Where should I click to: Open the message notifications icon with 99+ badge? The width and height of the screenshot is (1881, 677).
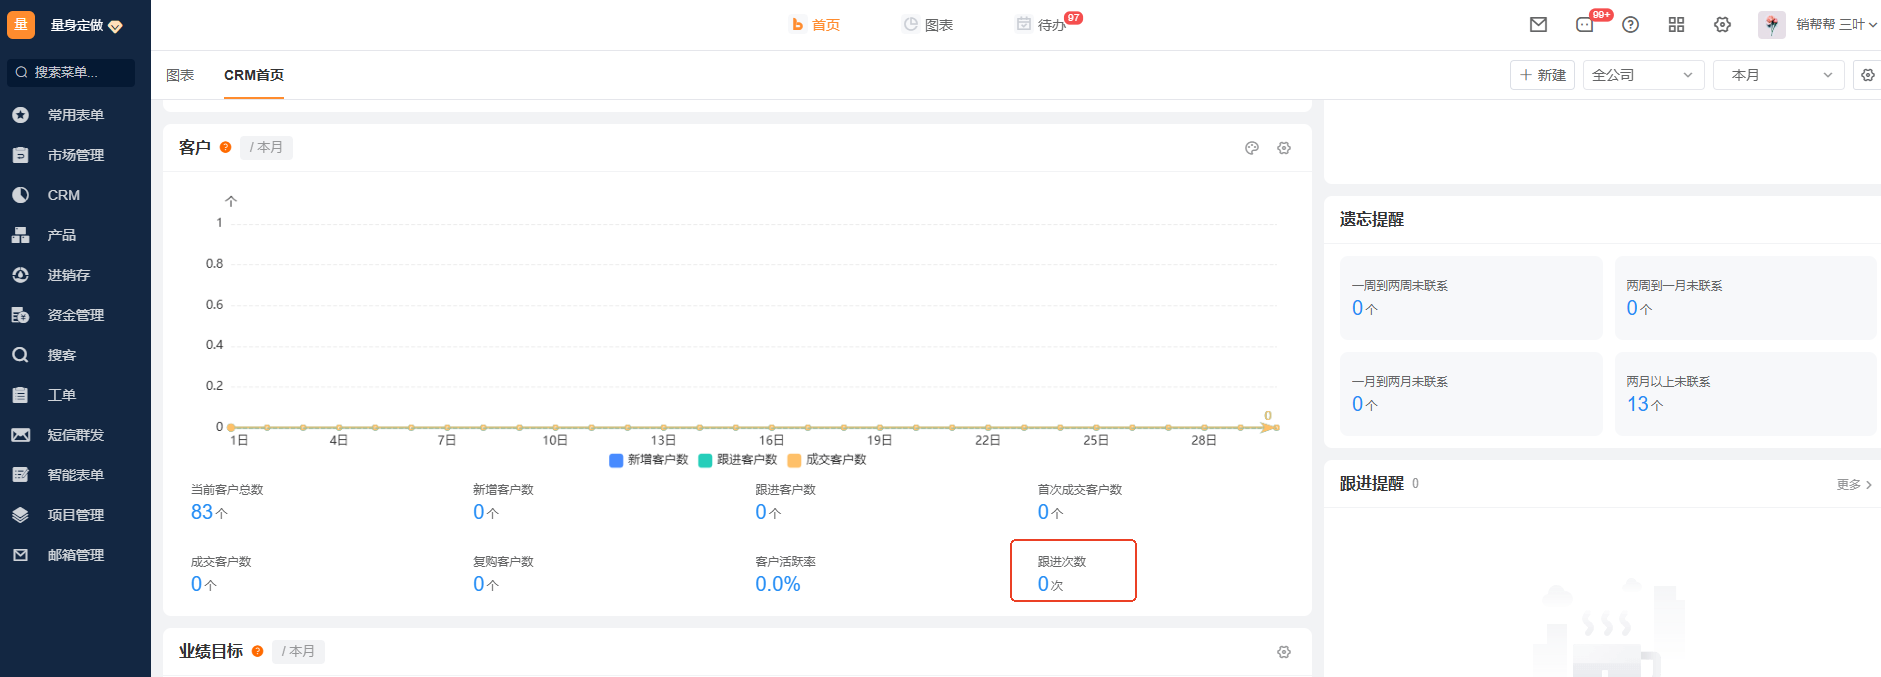(1585, 25)
